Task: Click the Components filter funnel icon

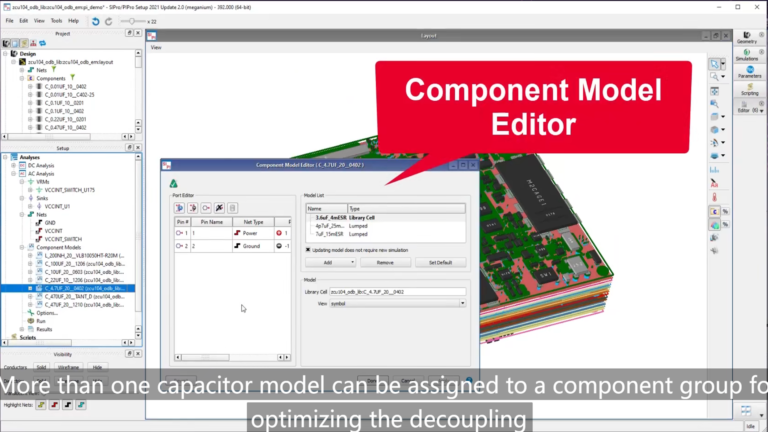Action: pos(72,78)
